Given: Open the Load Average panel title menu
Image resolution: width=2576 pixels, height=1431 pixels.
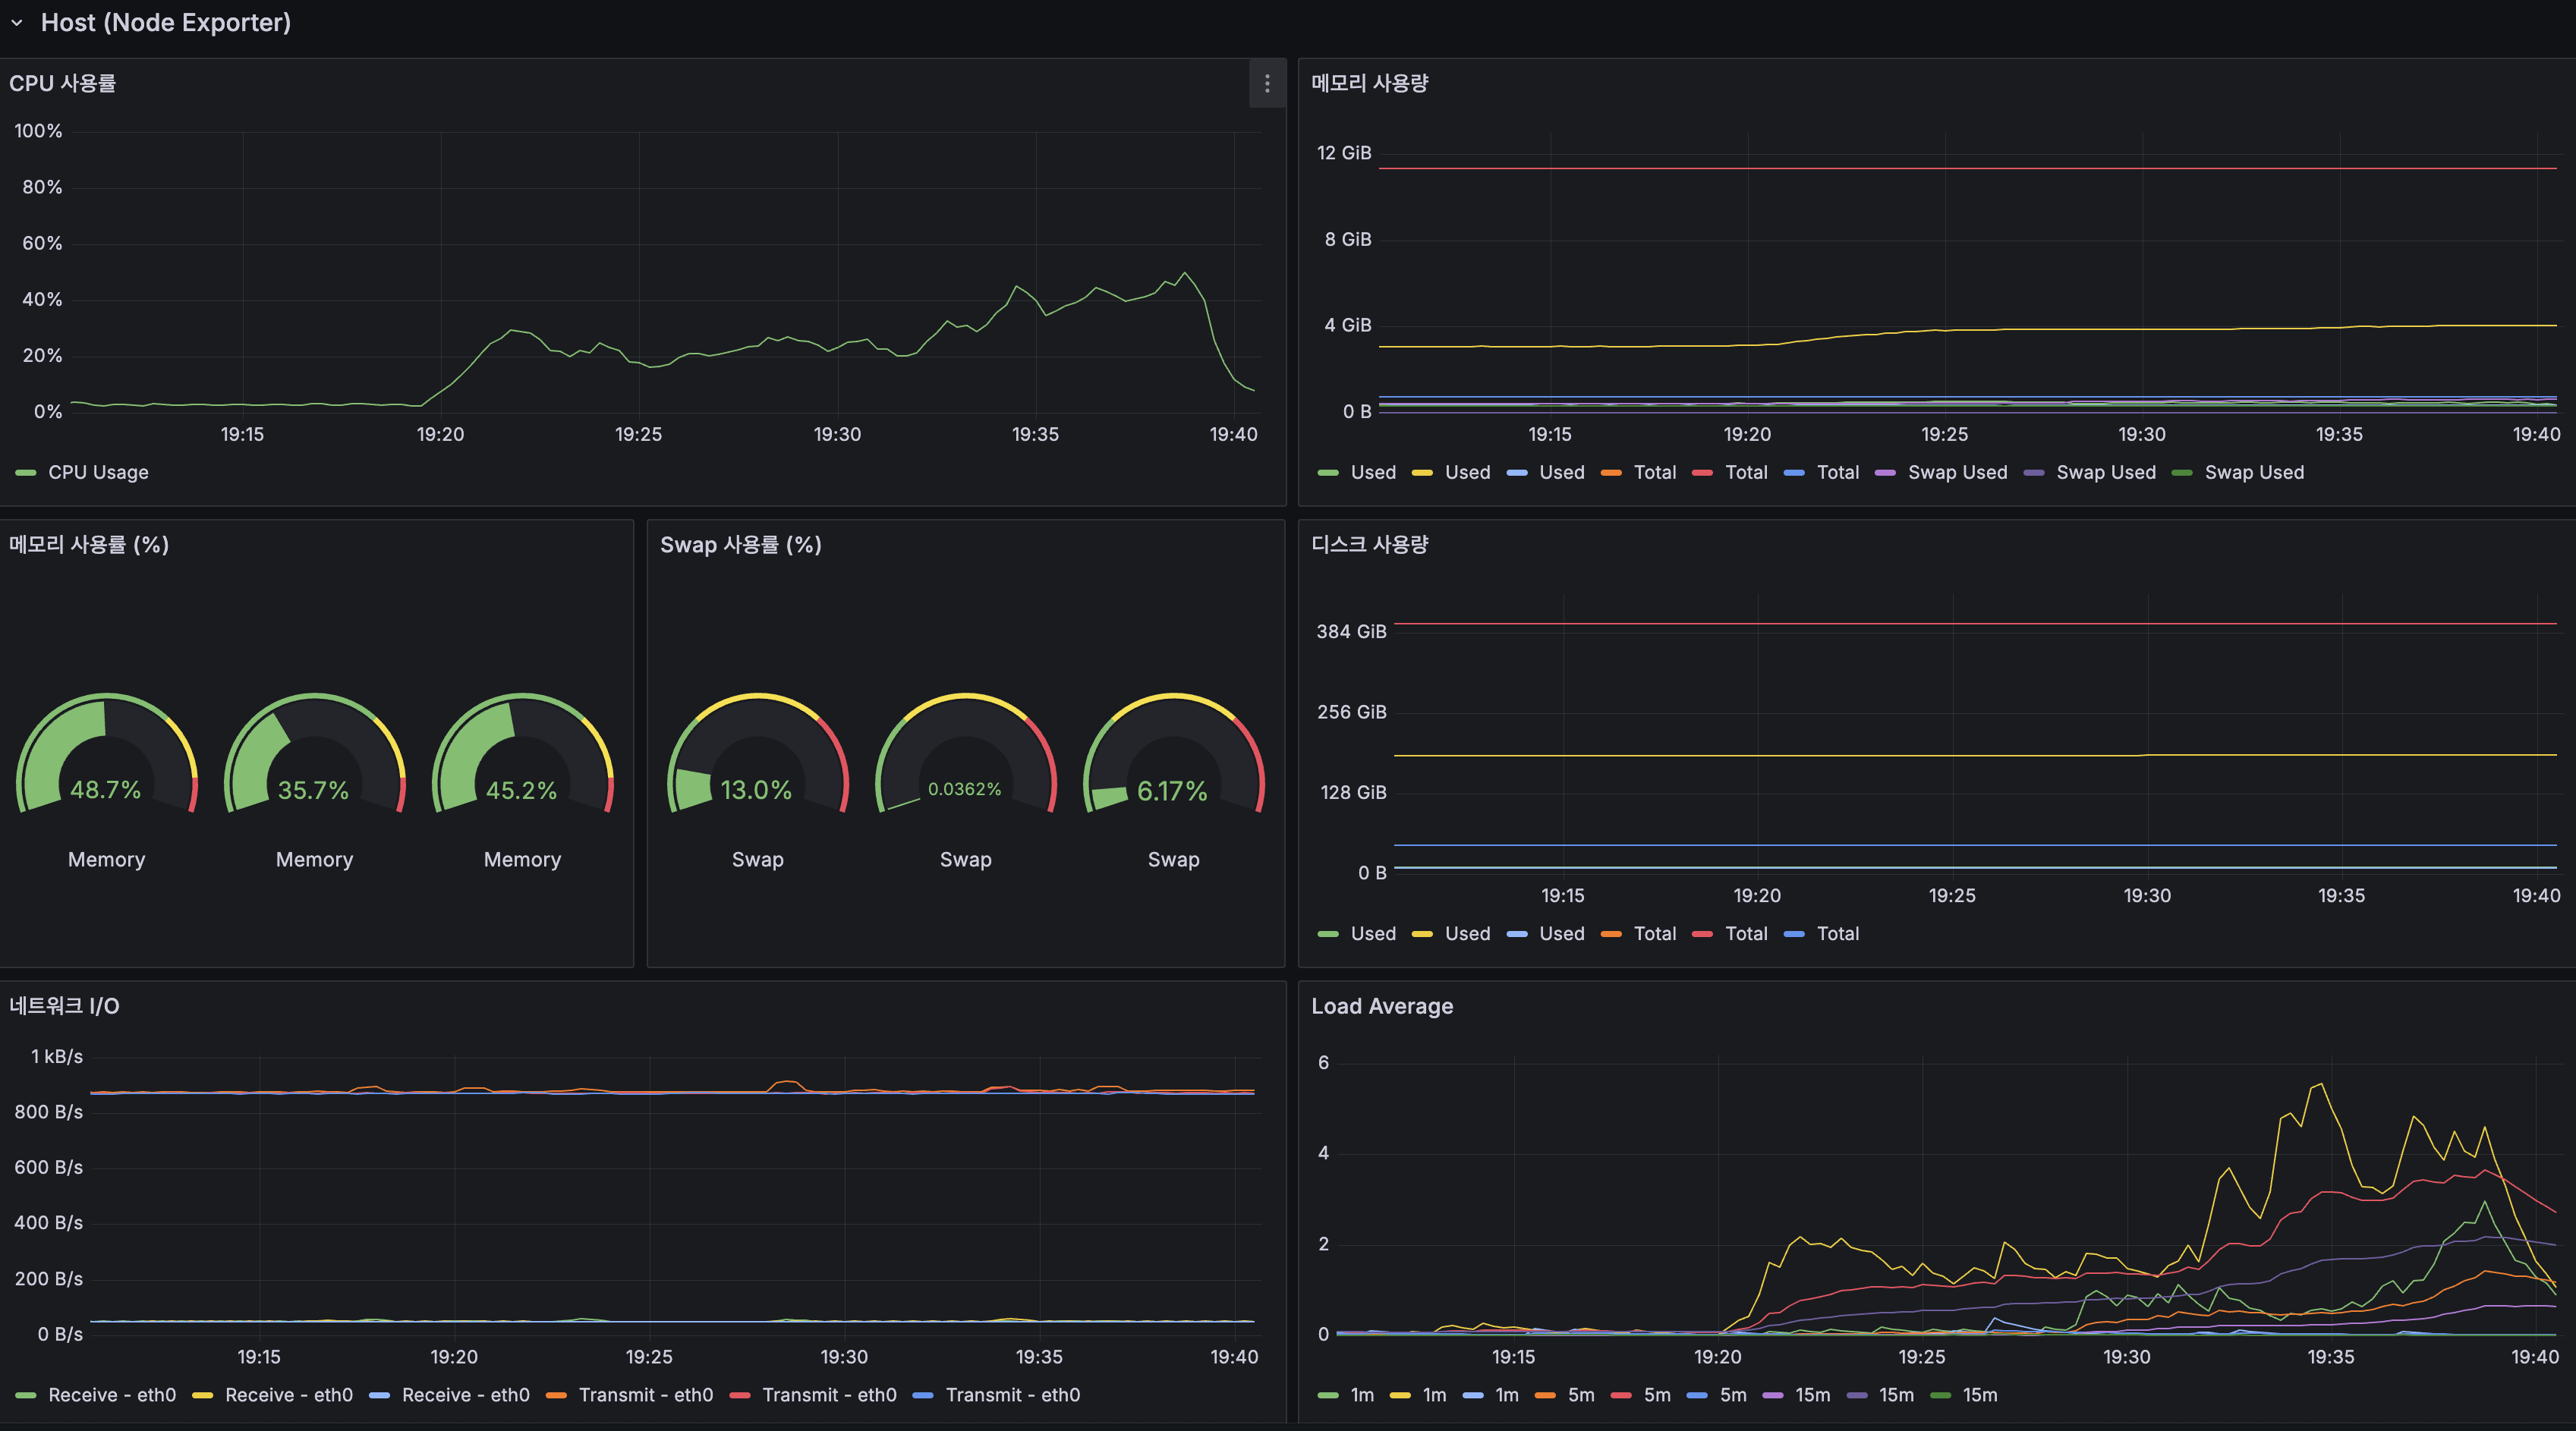Looking at the screenshot, I should click(1381, 1006).
